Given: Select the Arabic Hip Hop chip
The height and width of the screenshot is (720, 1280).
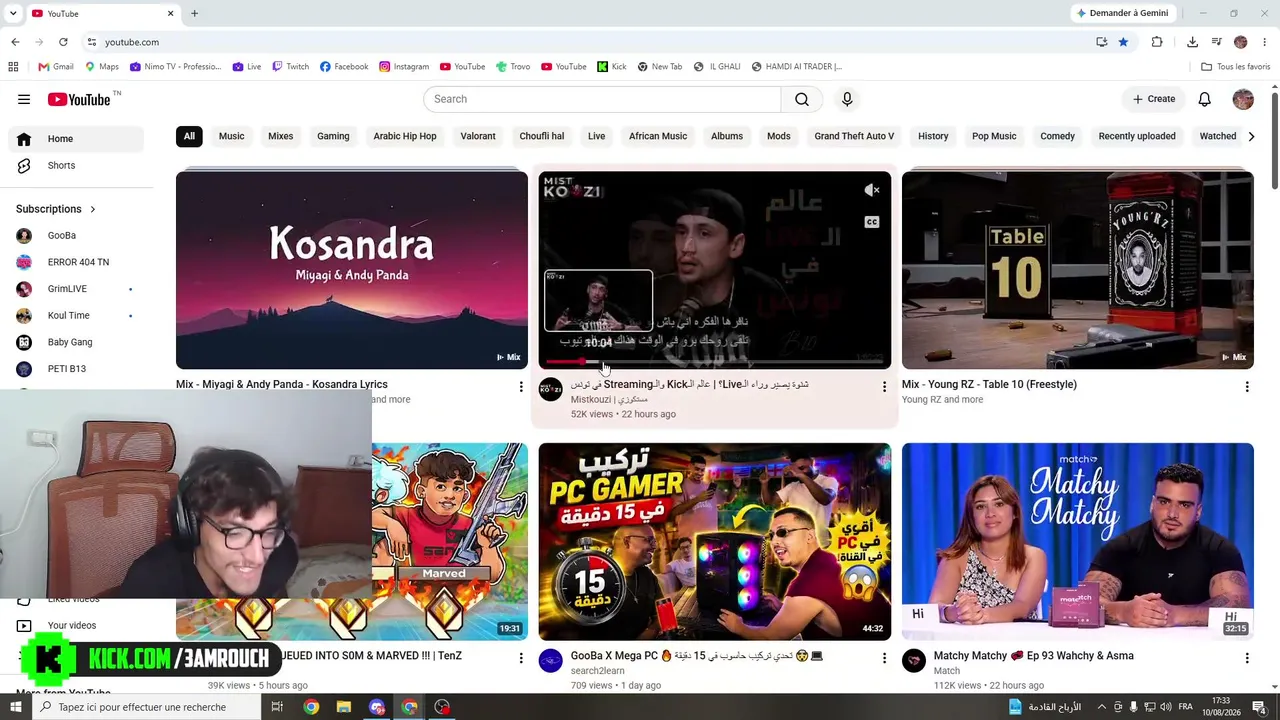Looking at the screenshot, I should (405, 136).
